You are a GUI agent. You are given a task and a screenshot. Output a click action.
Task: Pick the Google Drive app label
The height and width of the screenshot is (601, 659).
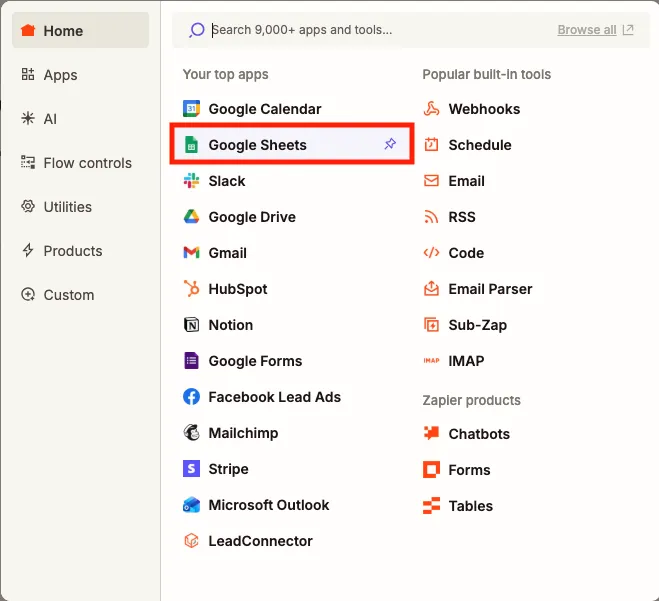click(x=252, y=217)
